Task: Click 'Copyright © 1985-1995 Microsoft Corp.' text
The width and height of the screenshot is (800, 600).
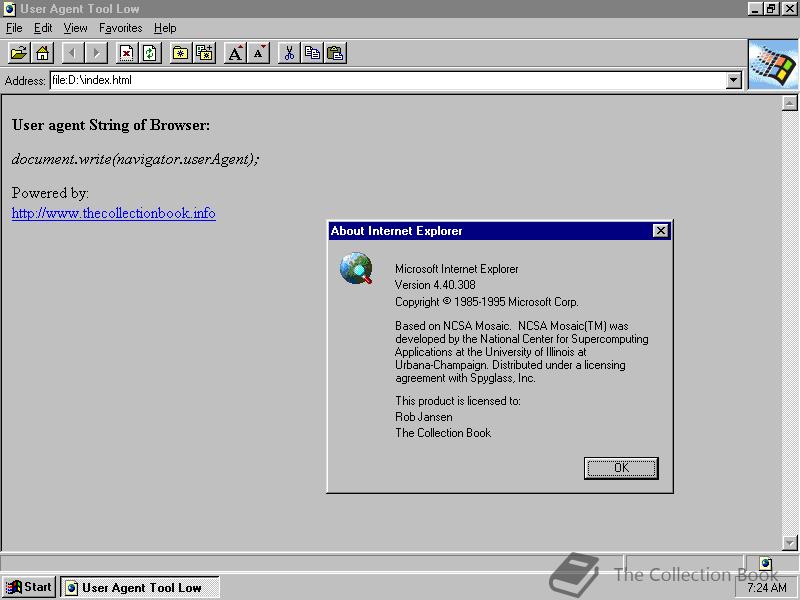Action: pyautogui.click(x=487, y=302)
